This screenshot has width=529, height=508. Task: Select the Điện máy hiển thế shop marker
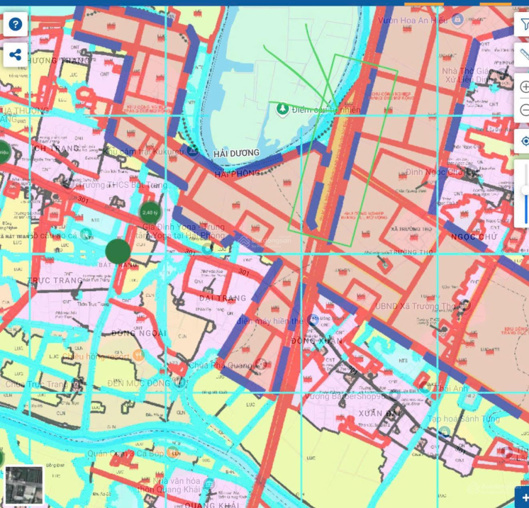(313, 319)
